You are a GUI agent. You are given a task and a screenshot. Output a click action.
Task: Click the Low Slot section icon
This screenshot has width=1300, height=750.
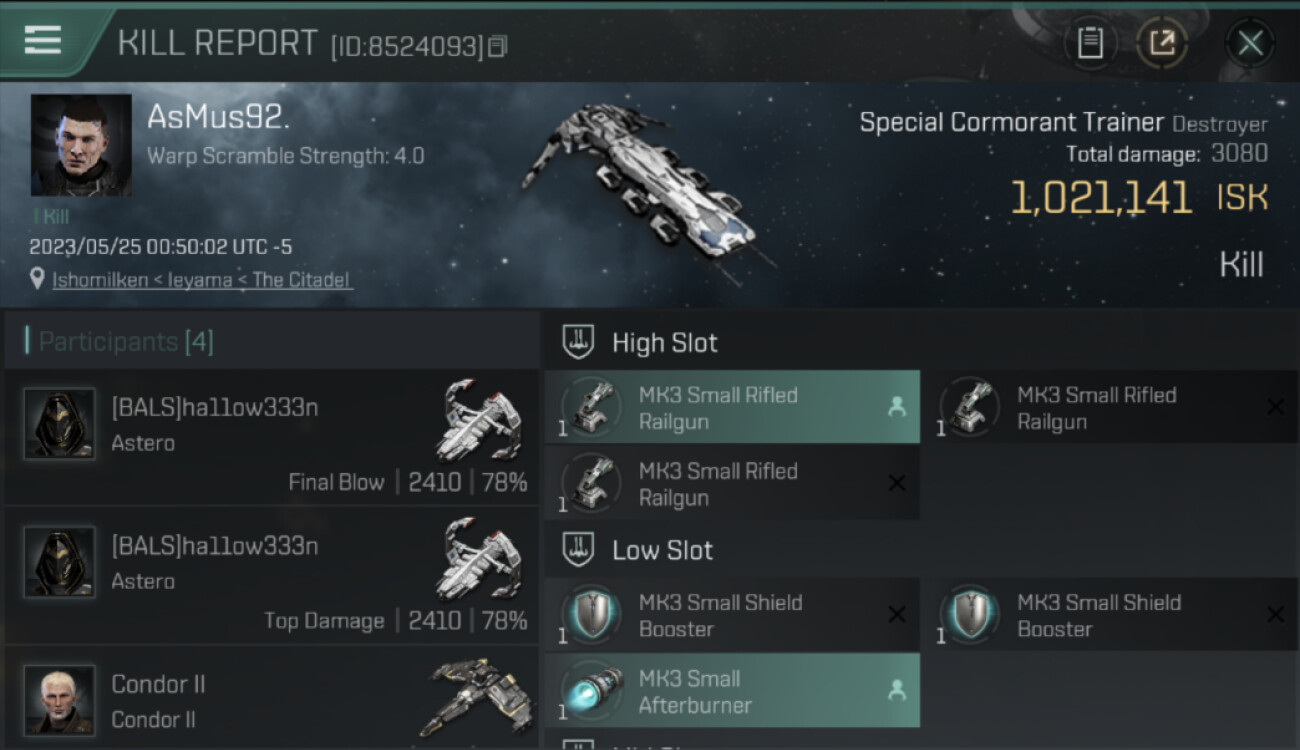click(579, 550)
